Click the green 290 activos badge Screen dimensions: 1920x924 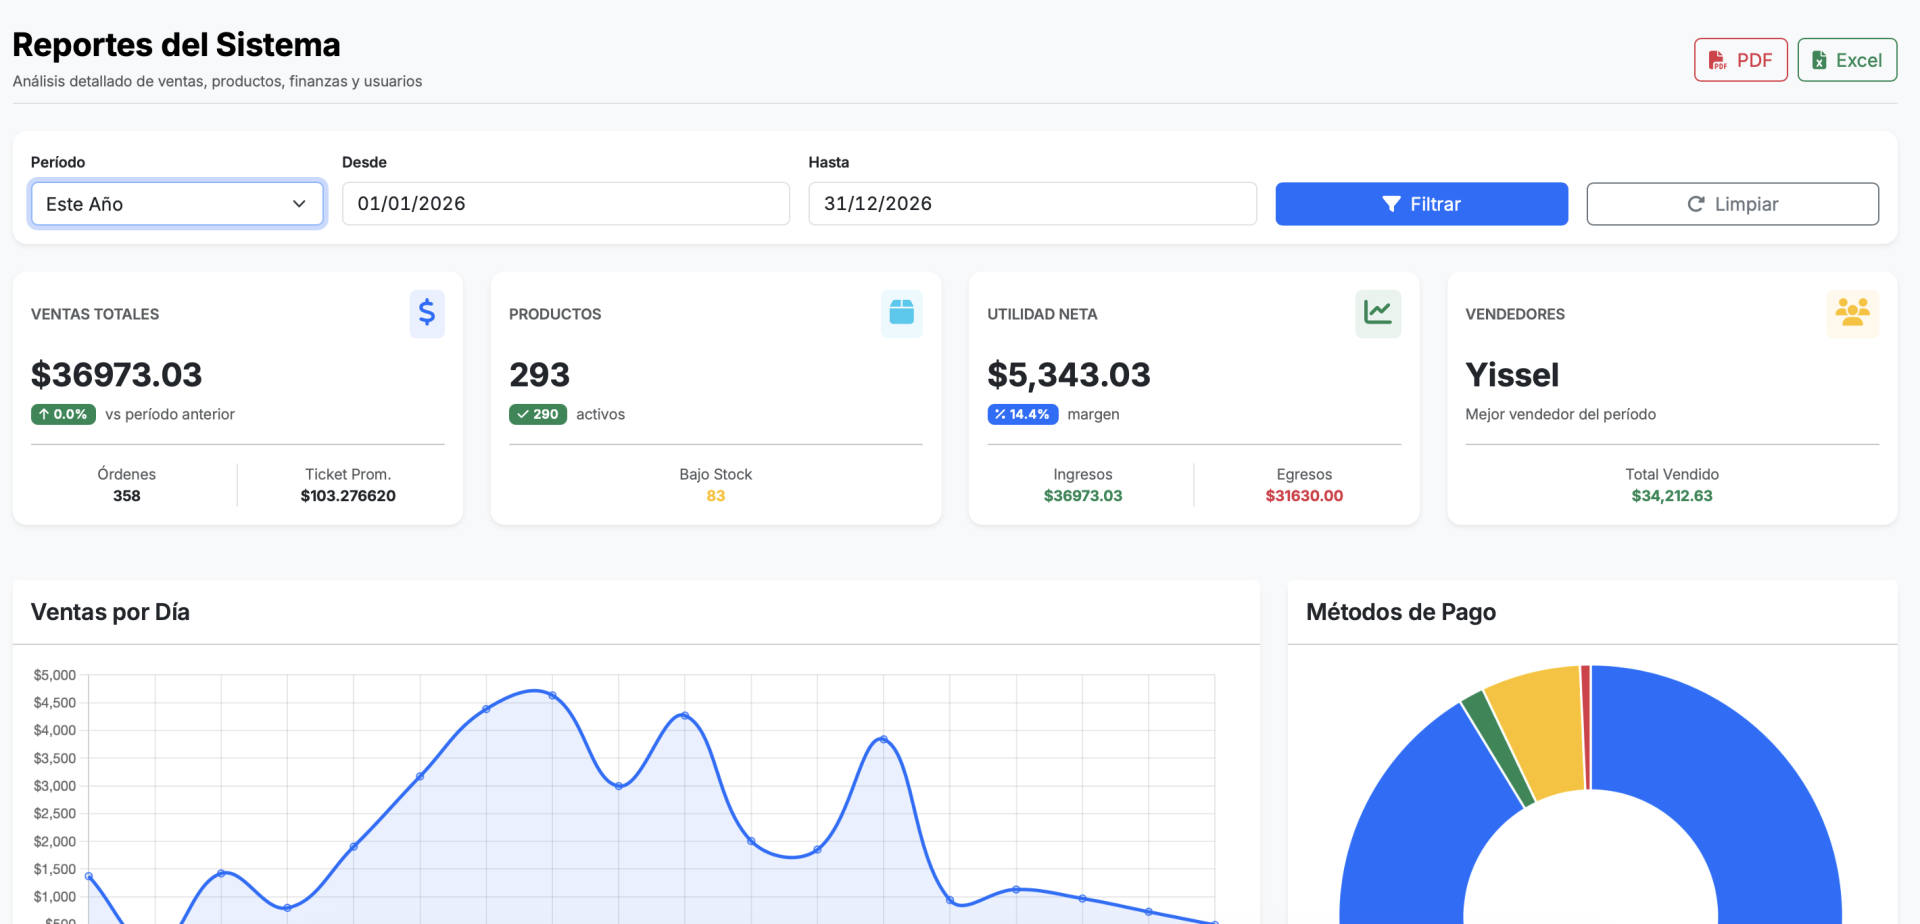(x=538, y=414)
